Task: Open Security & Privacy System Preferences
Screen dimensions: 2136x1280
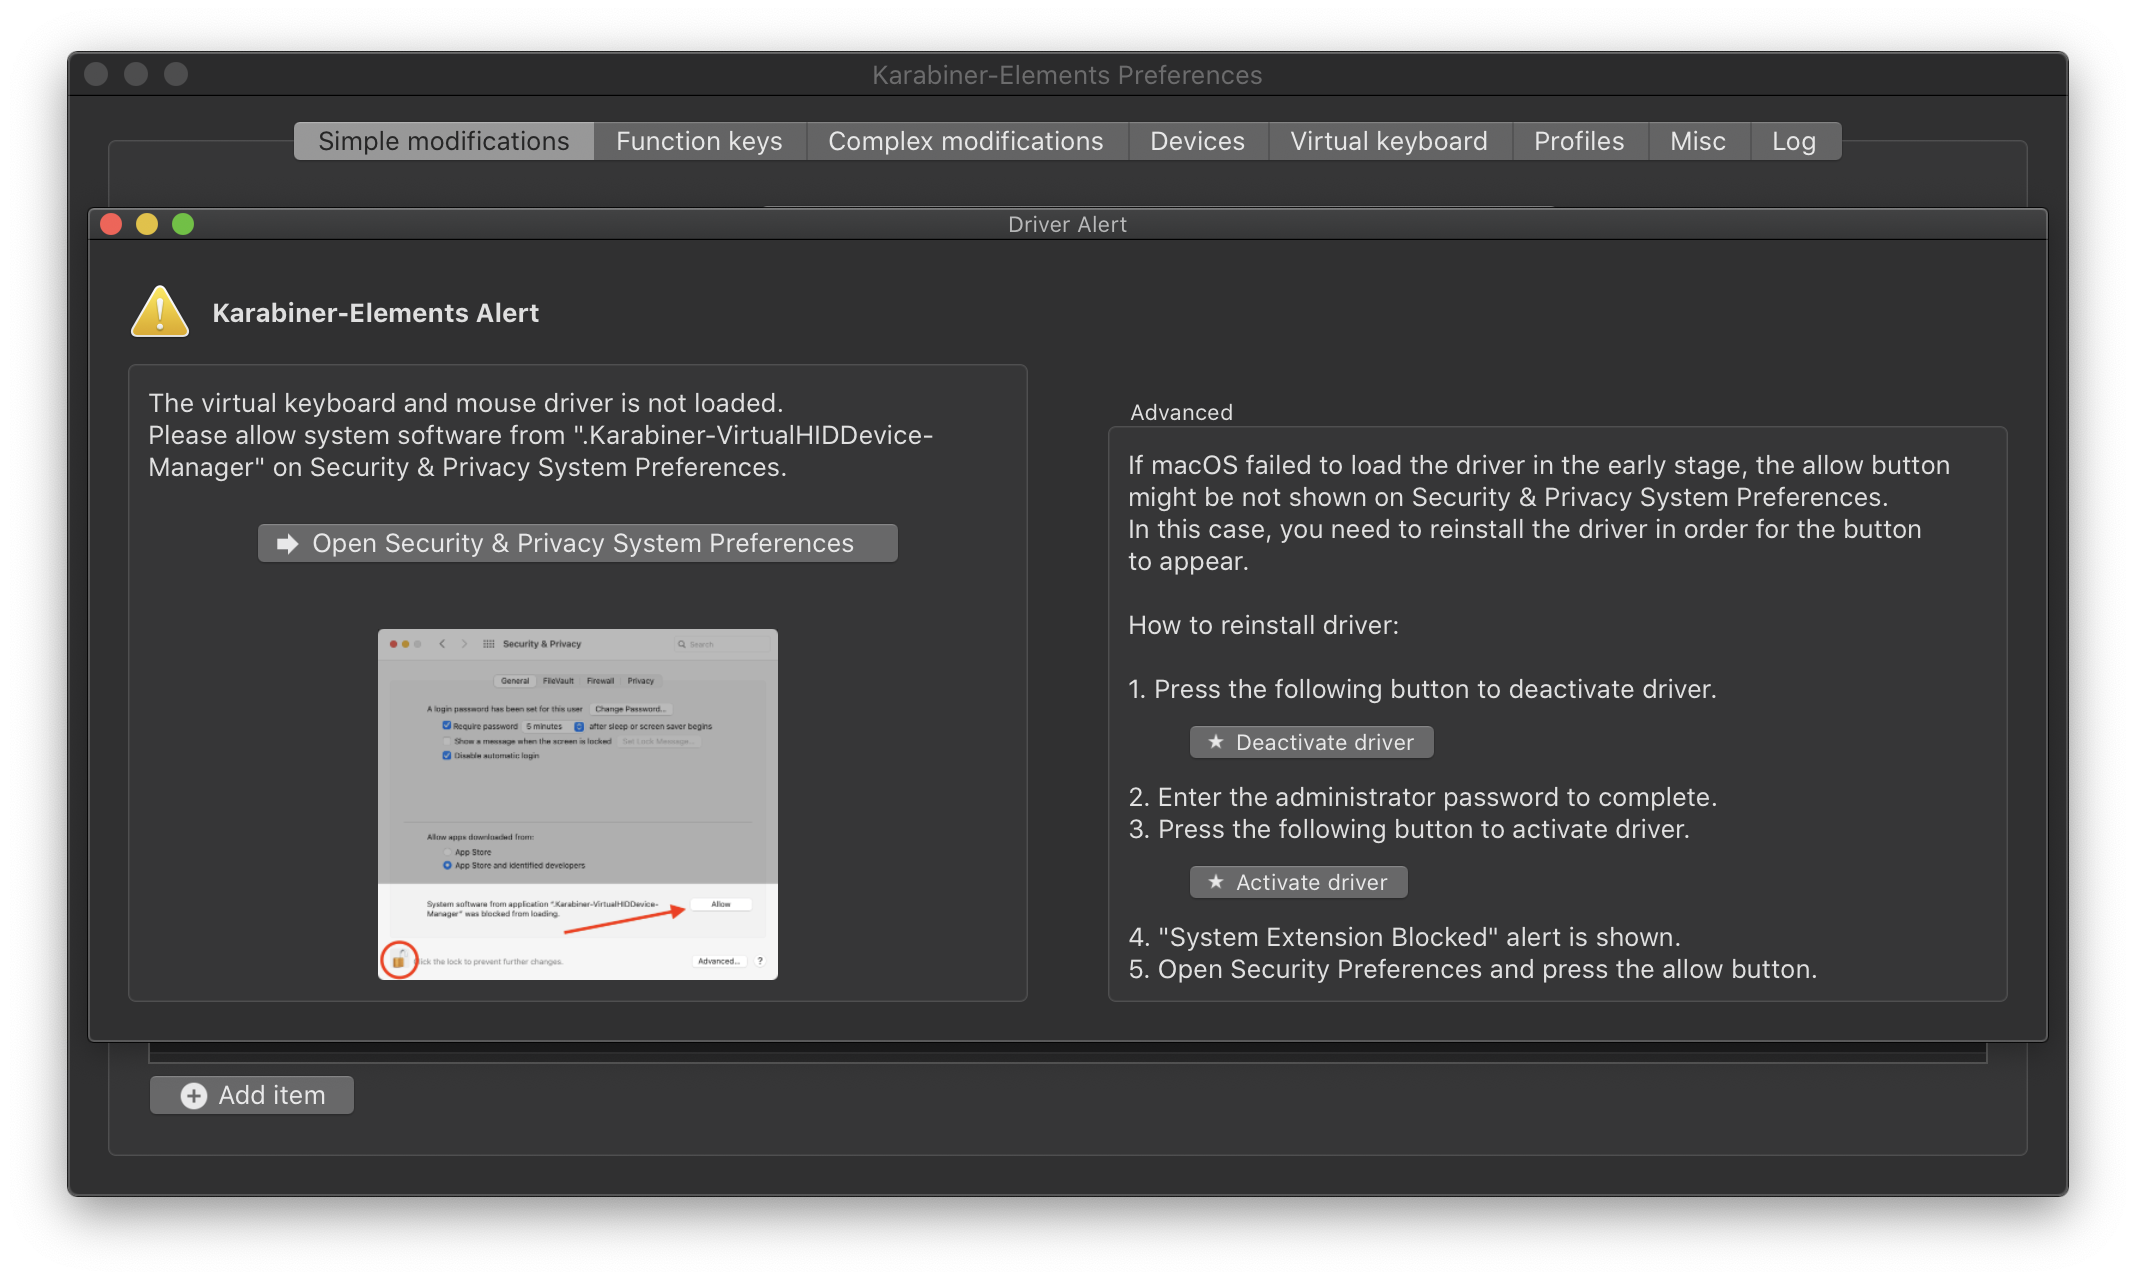Action: [x=578, y=543]
